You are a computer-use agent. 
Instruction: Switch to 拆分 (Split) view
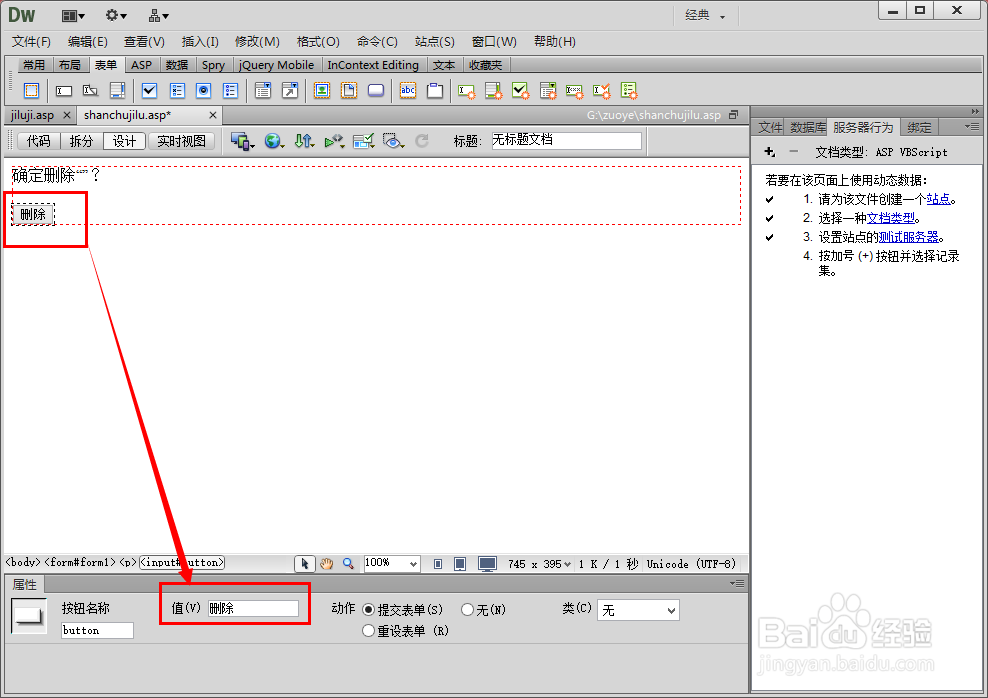tap(81, 141)
